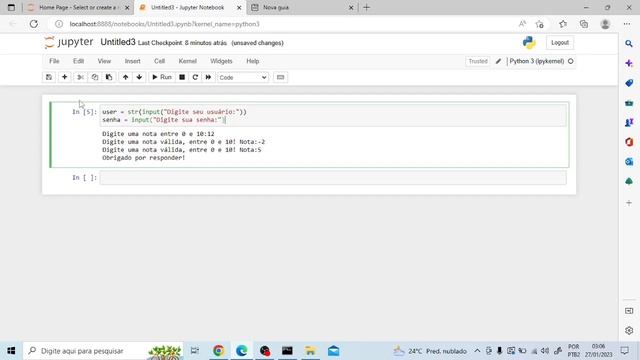640x360 pixels.
Task: Open the Kernel menu
Action: 187,61
